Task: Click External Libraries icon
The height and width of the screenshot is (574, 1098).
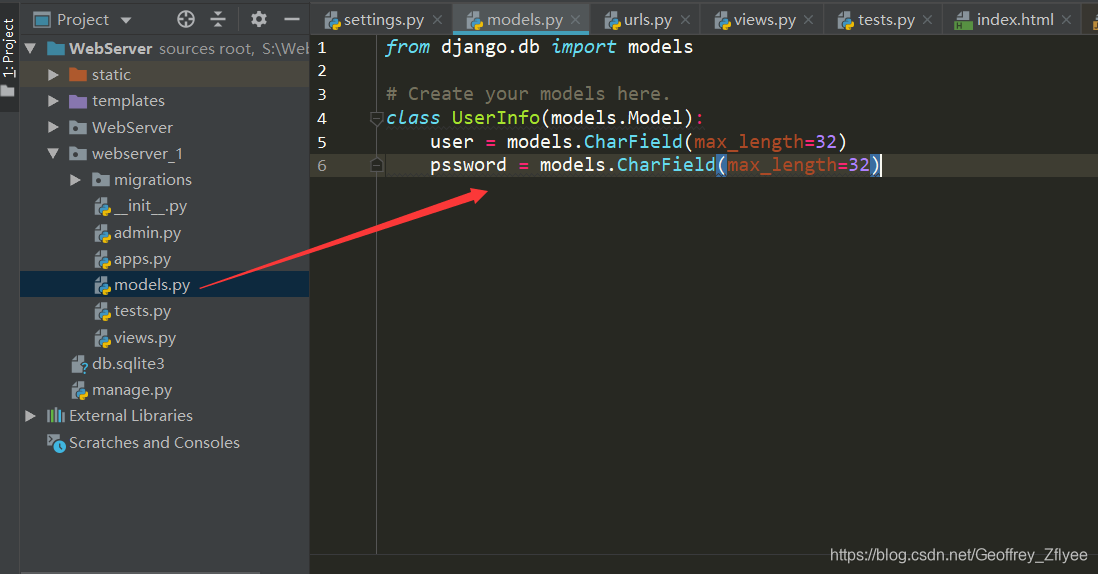Action: (55, 416)
